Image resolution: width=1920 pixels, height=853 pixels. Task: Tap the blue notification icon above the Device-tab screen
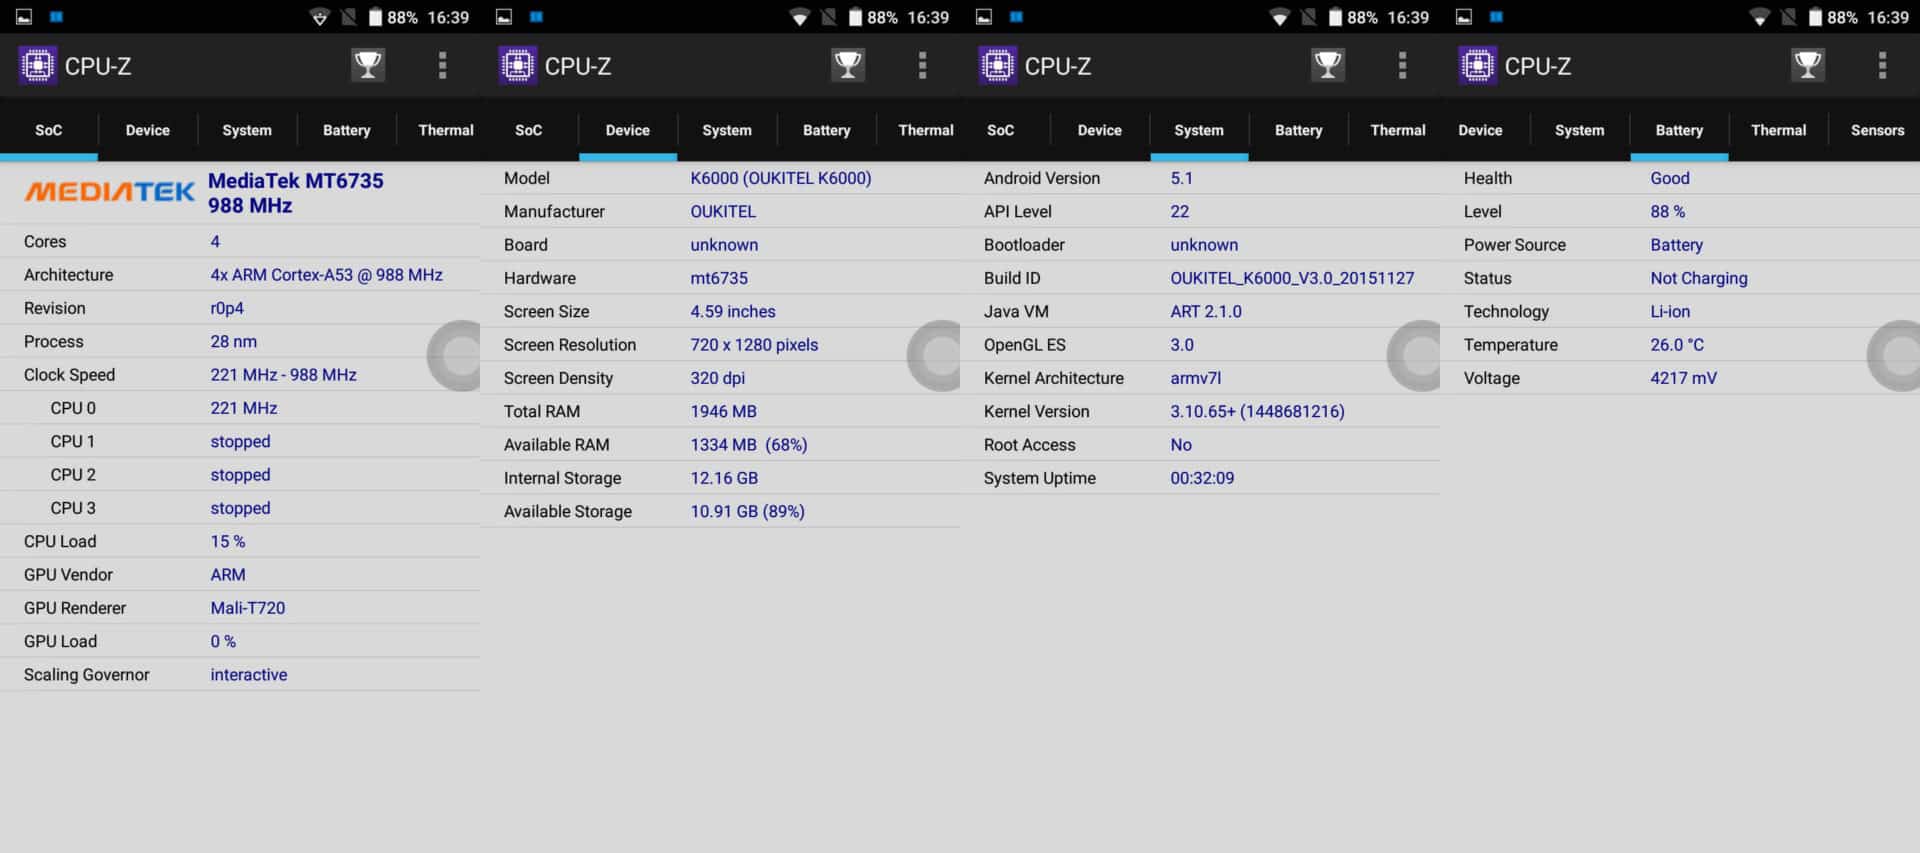click(x=537, y=17)
